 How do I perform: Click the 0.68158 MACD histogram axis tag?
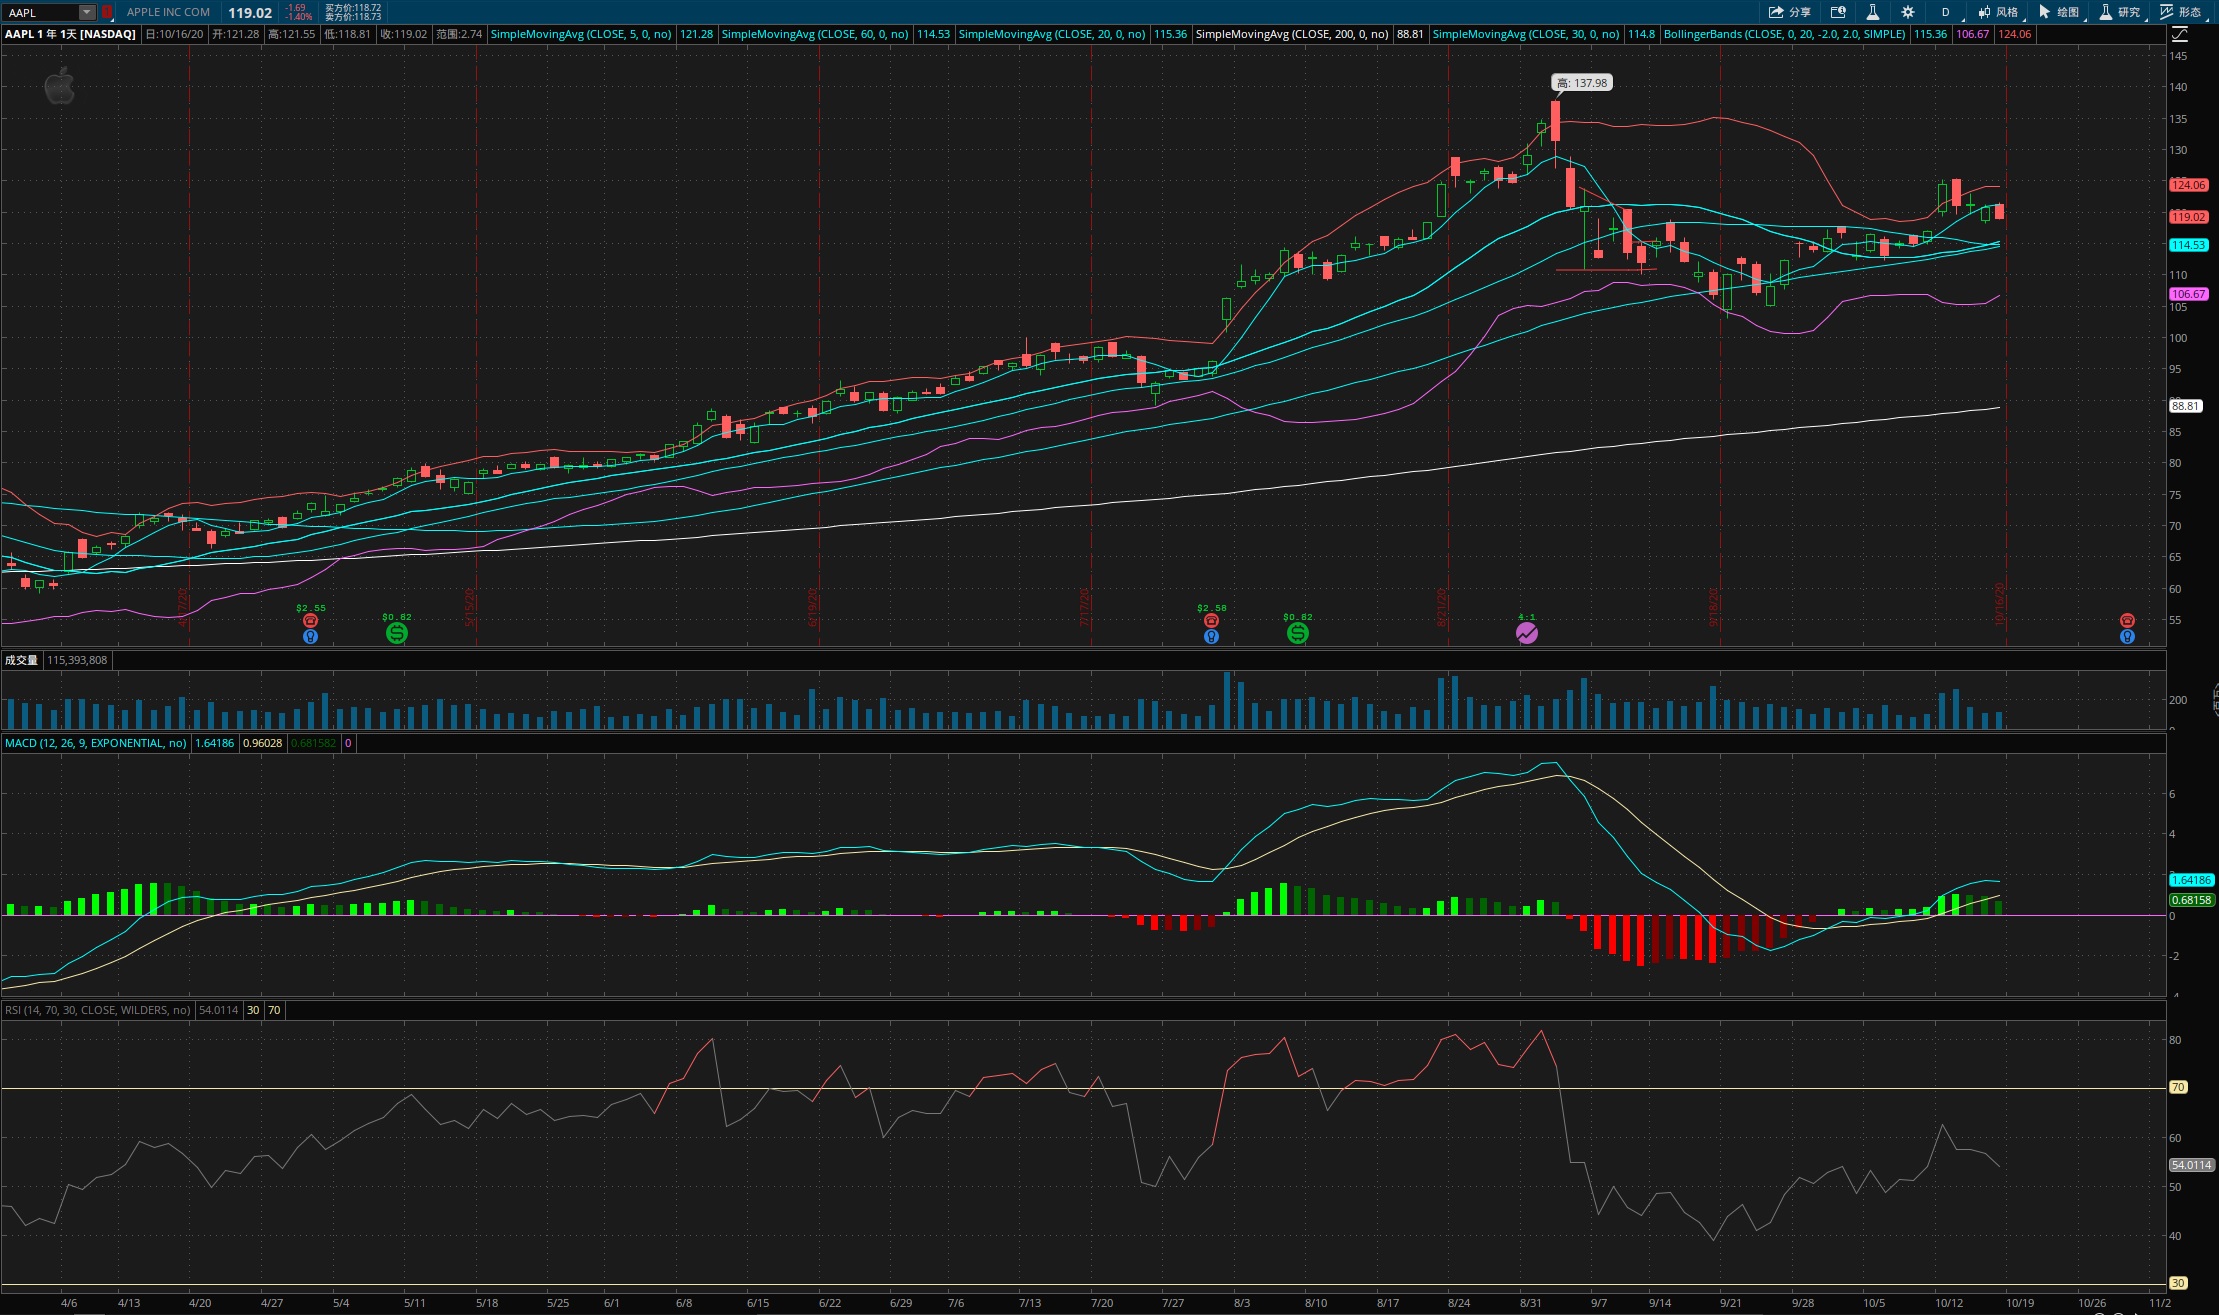click(x=2191, y=900)
